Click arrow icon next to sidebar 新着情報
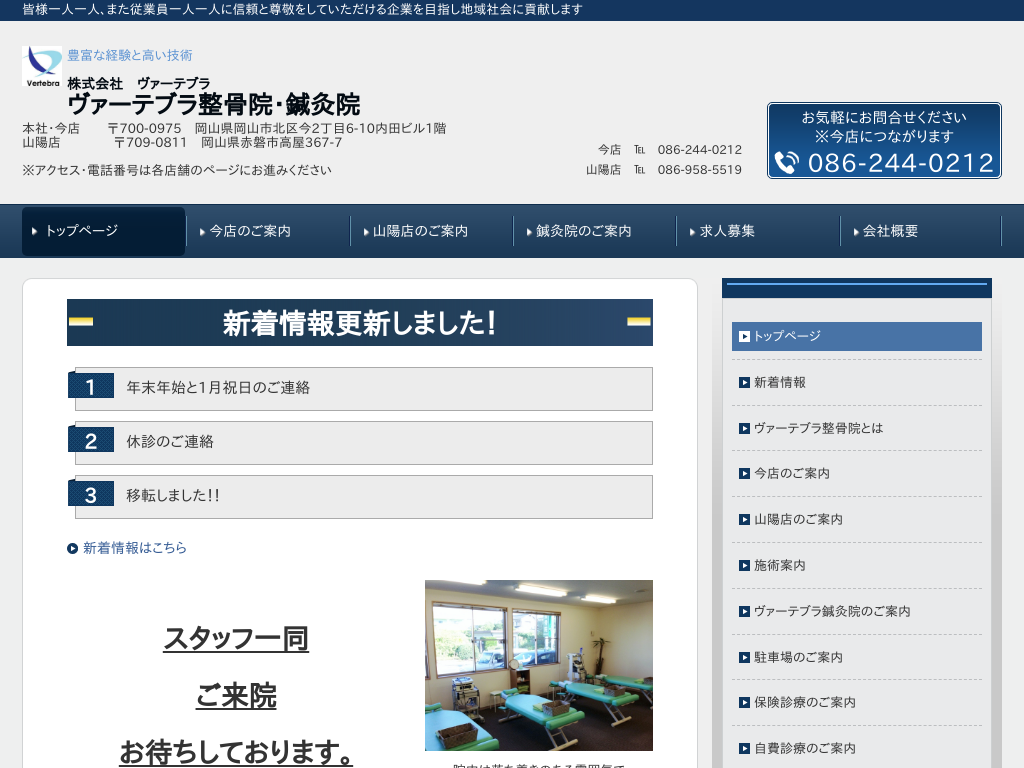The height and width of the screenshot is (768, 1024). [x=744, y=382]
